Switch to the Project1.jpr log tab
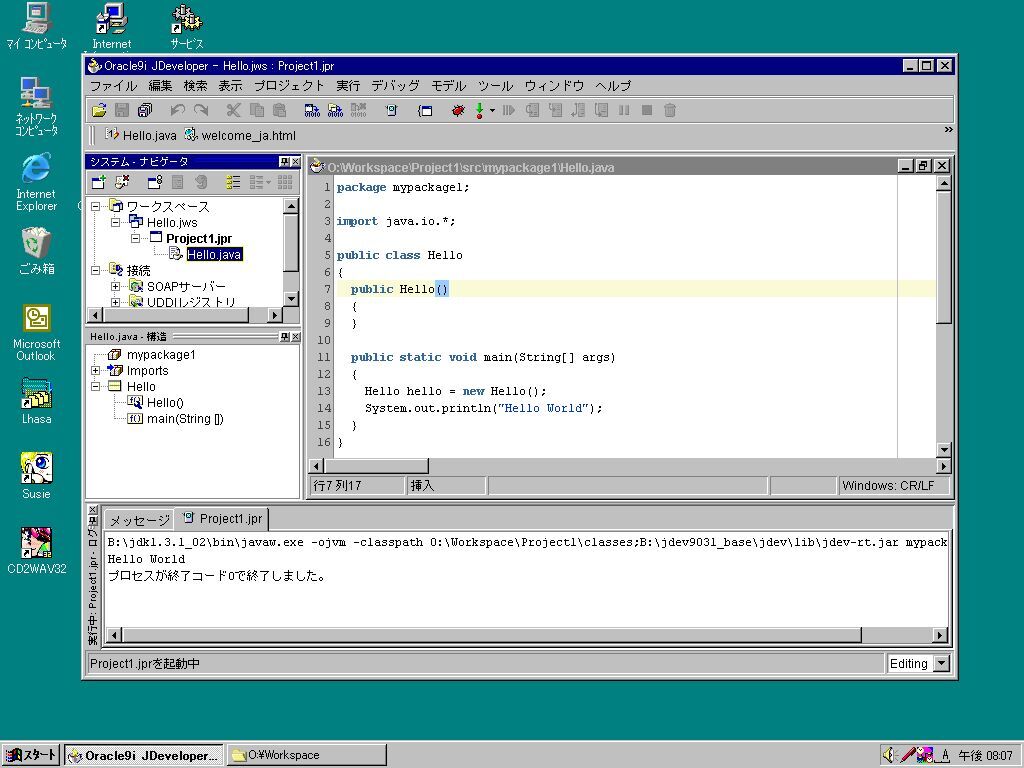This screenshot has width=1024, height=768. click(222, 519)
